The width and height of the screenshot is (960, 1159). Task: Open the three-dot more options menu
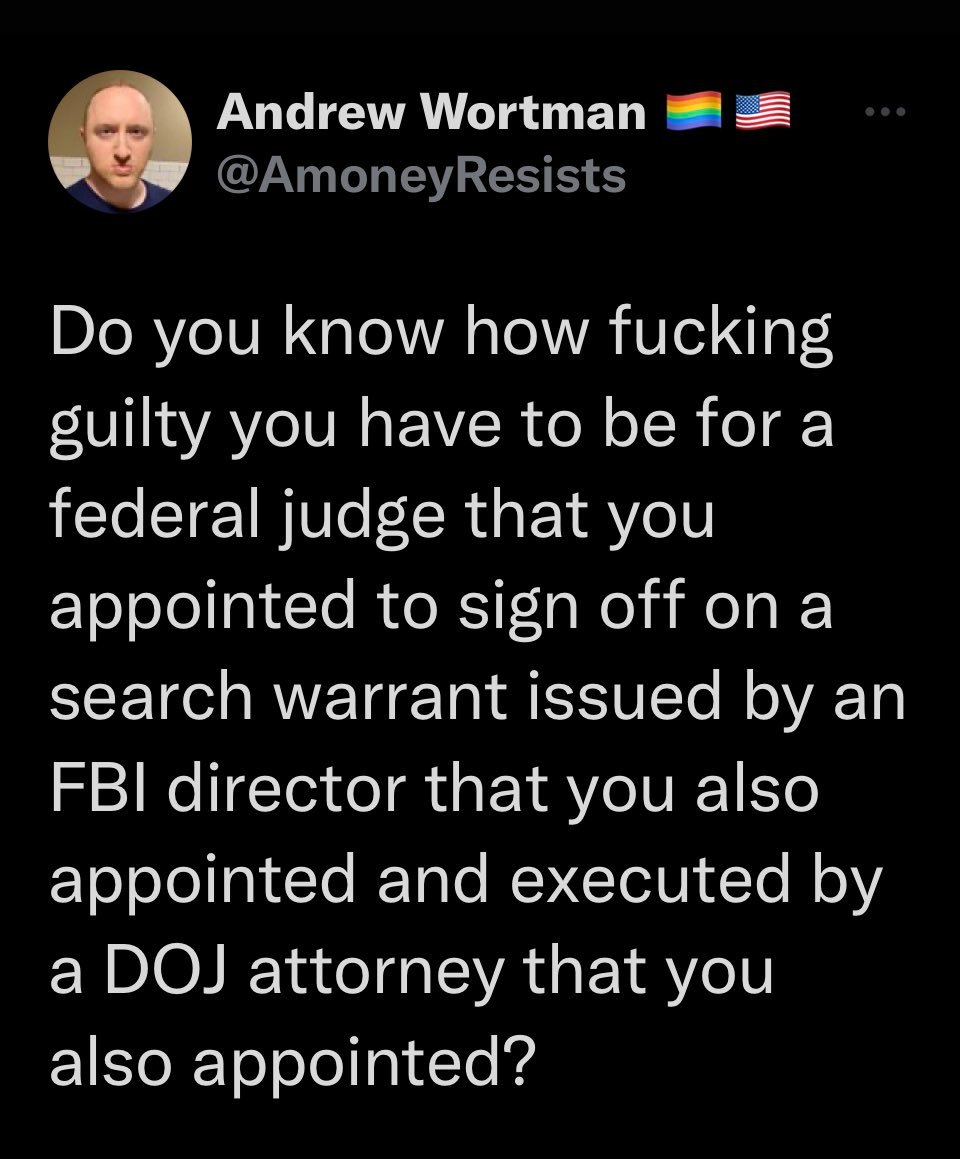click(x=886, y=113)
